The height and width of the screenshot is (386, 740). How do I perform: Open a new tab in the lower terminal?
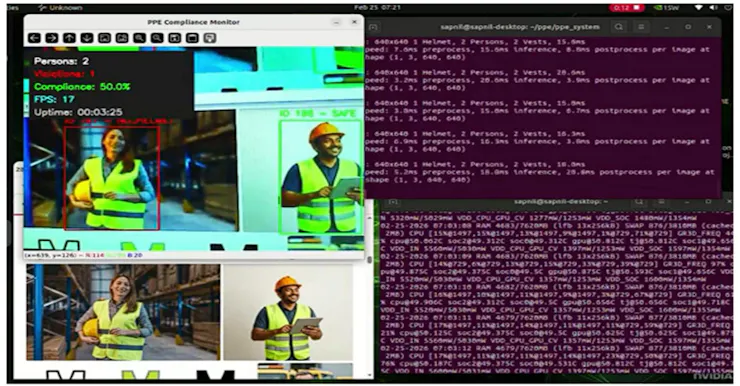393,202
